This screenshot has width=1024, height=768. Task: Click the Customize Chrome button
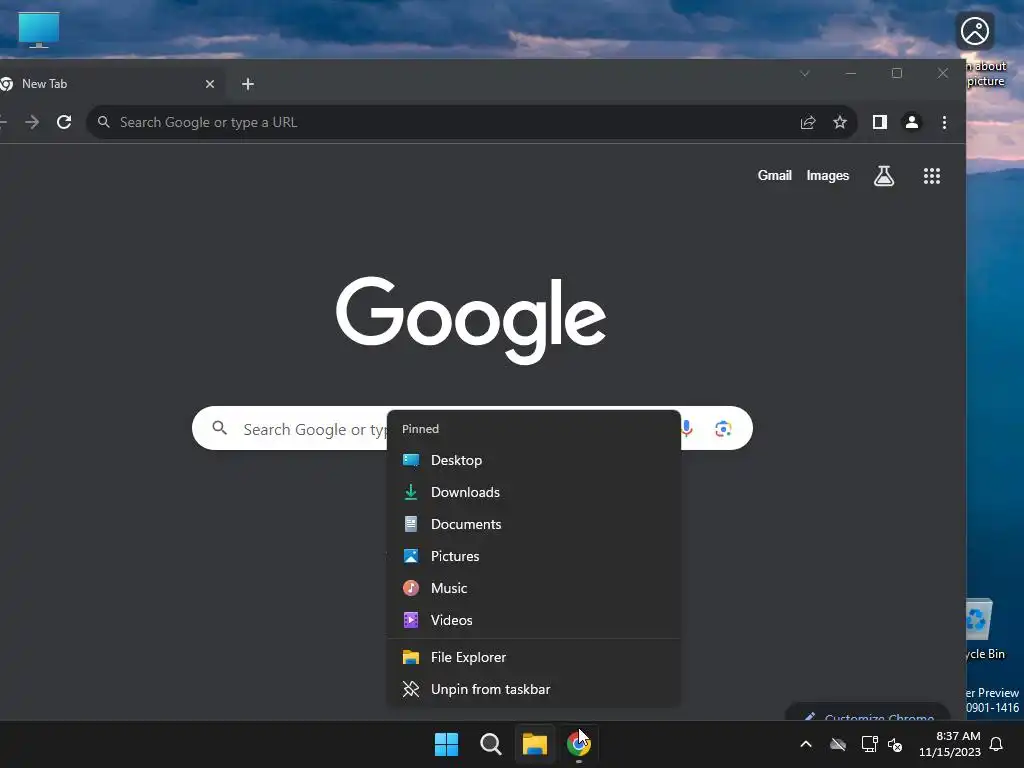pos(869,713)
